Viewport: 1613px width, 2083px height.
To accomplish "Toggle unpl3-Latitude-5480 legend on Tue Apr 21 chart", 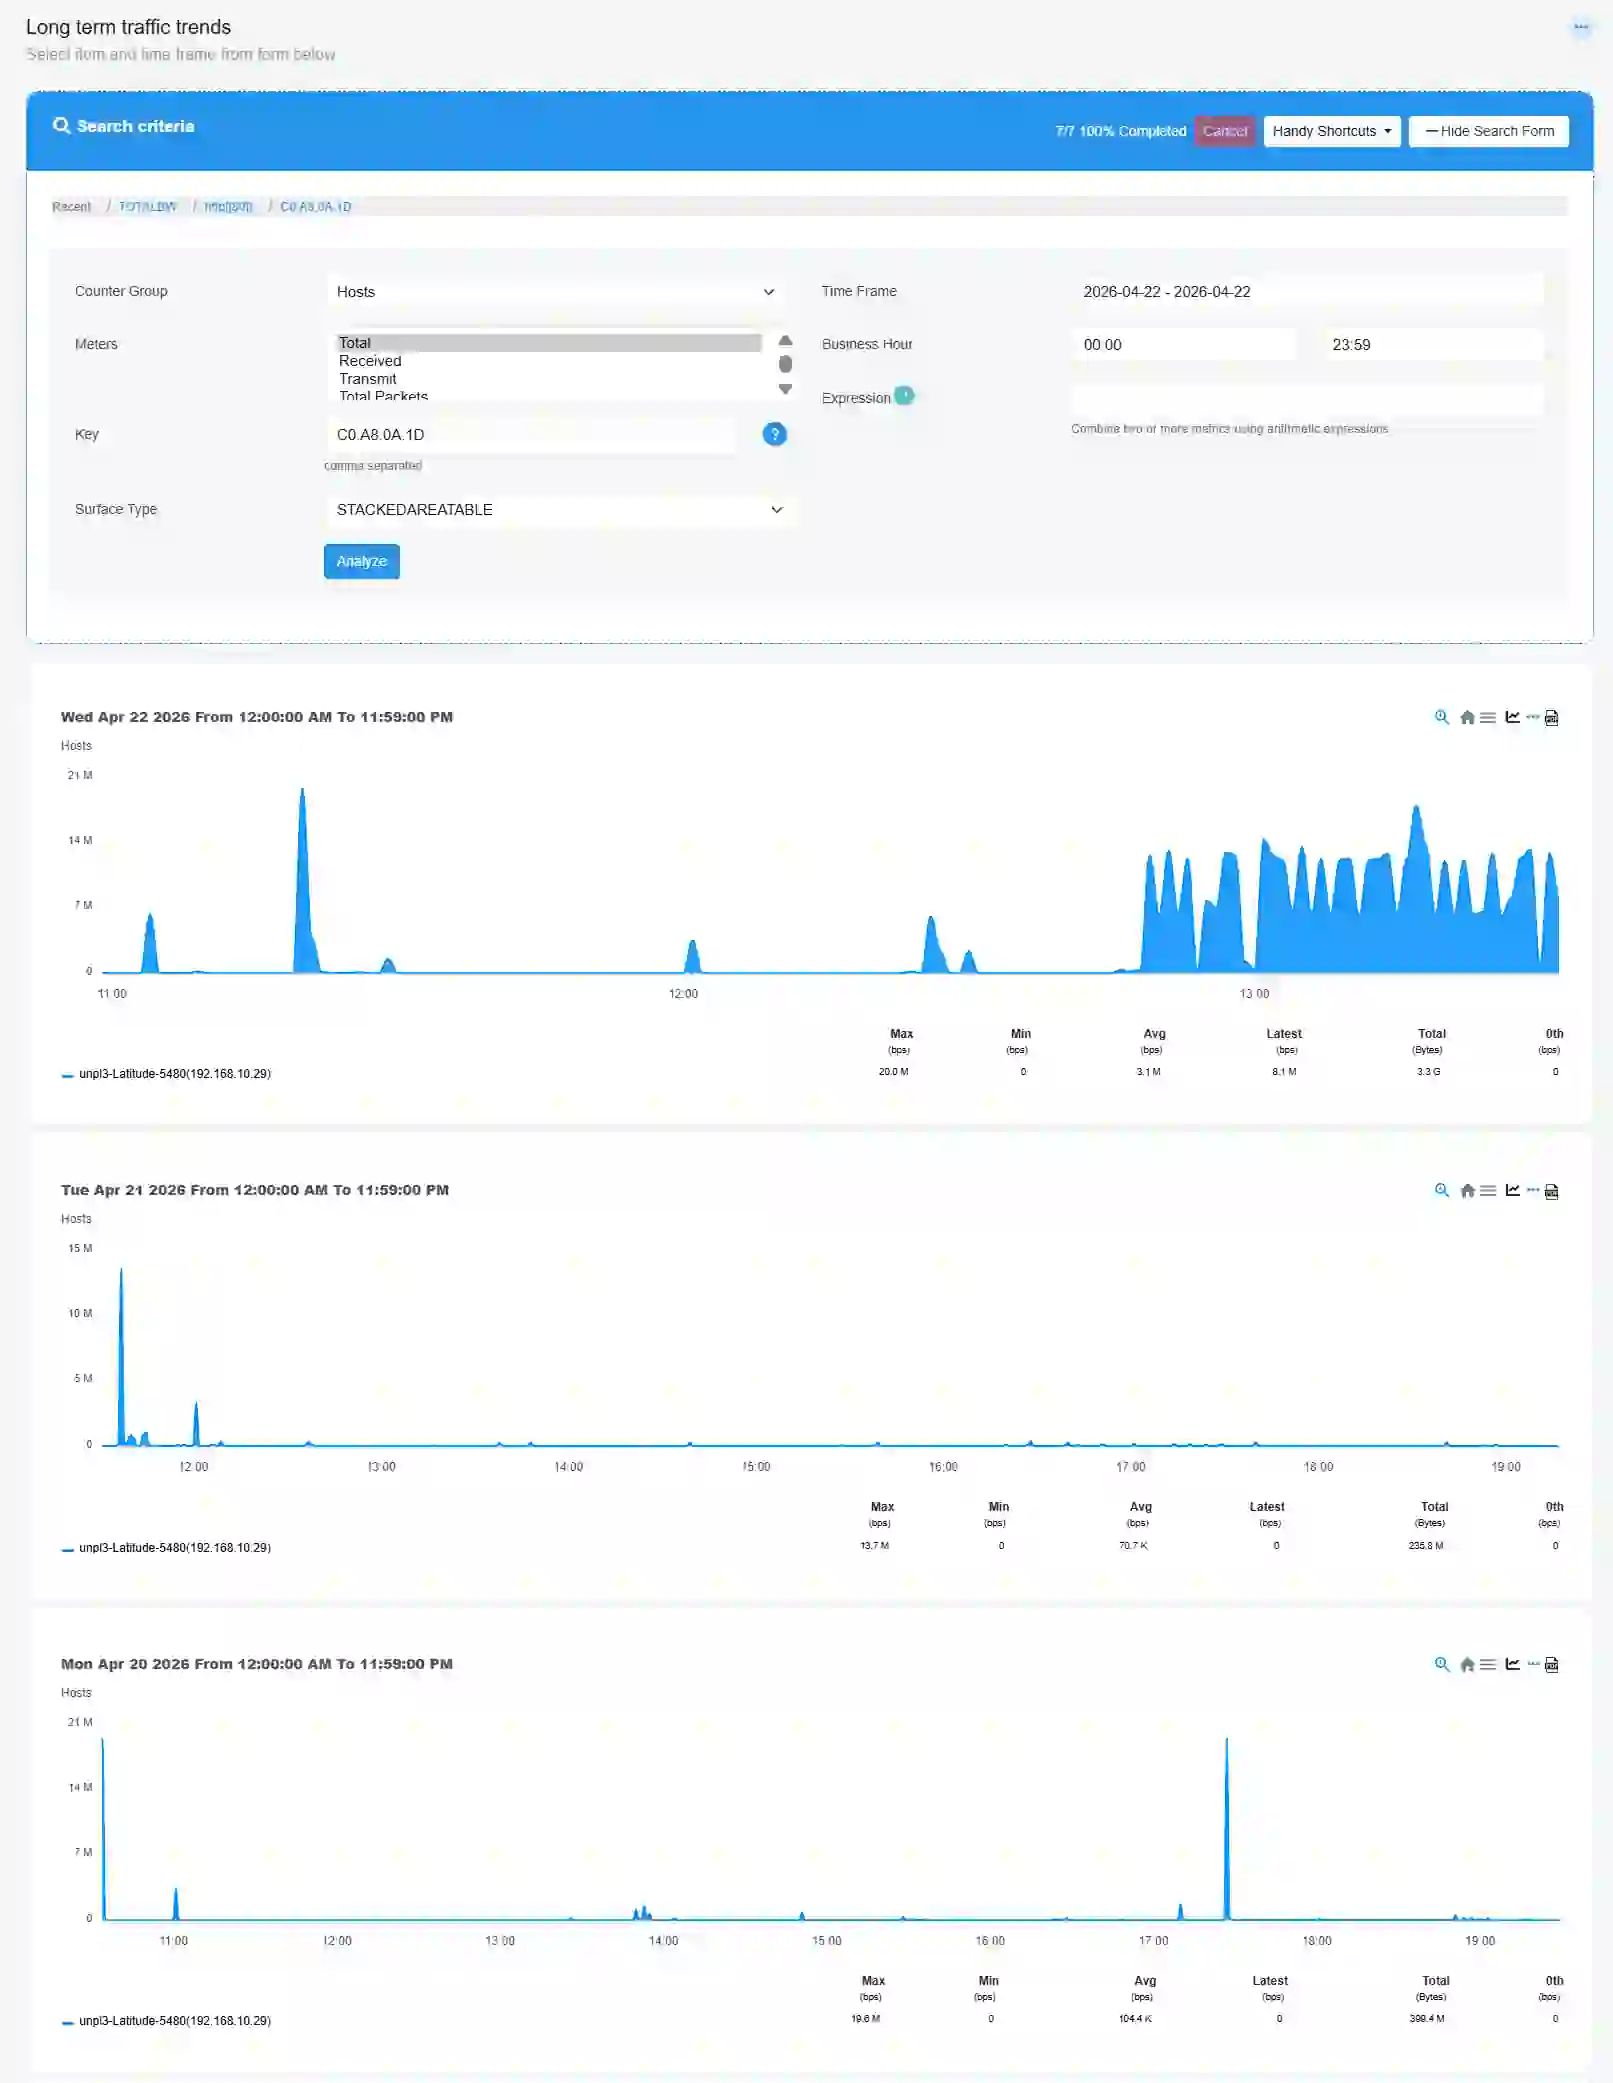I will tap(166, 1548).
